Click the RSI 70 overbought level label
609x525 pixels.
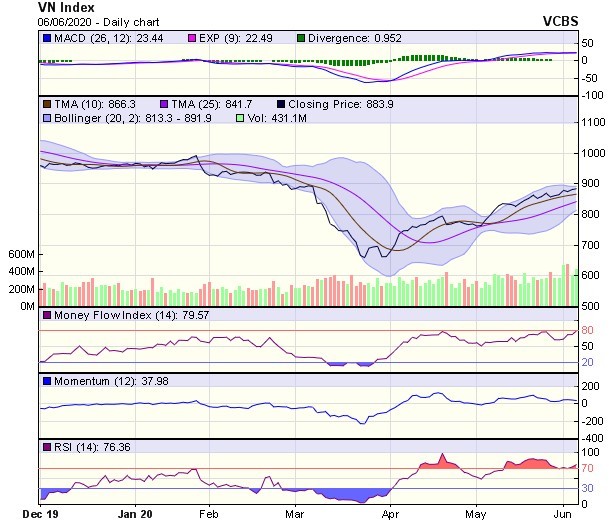pos(588,468)
